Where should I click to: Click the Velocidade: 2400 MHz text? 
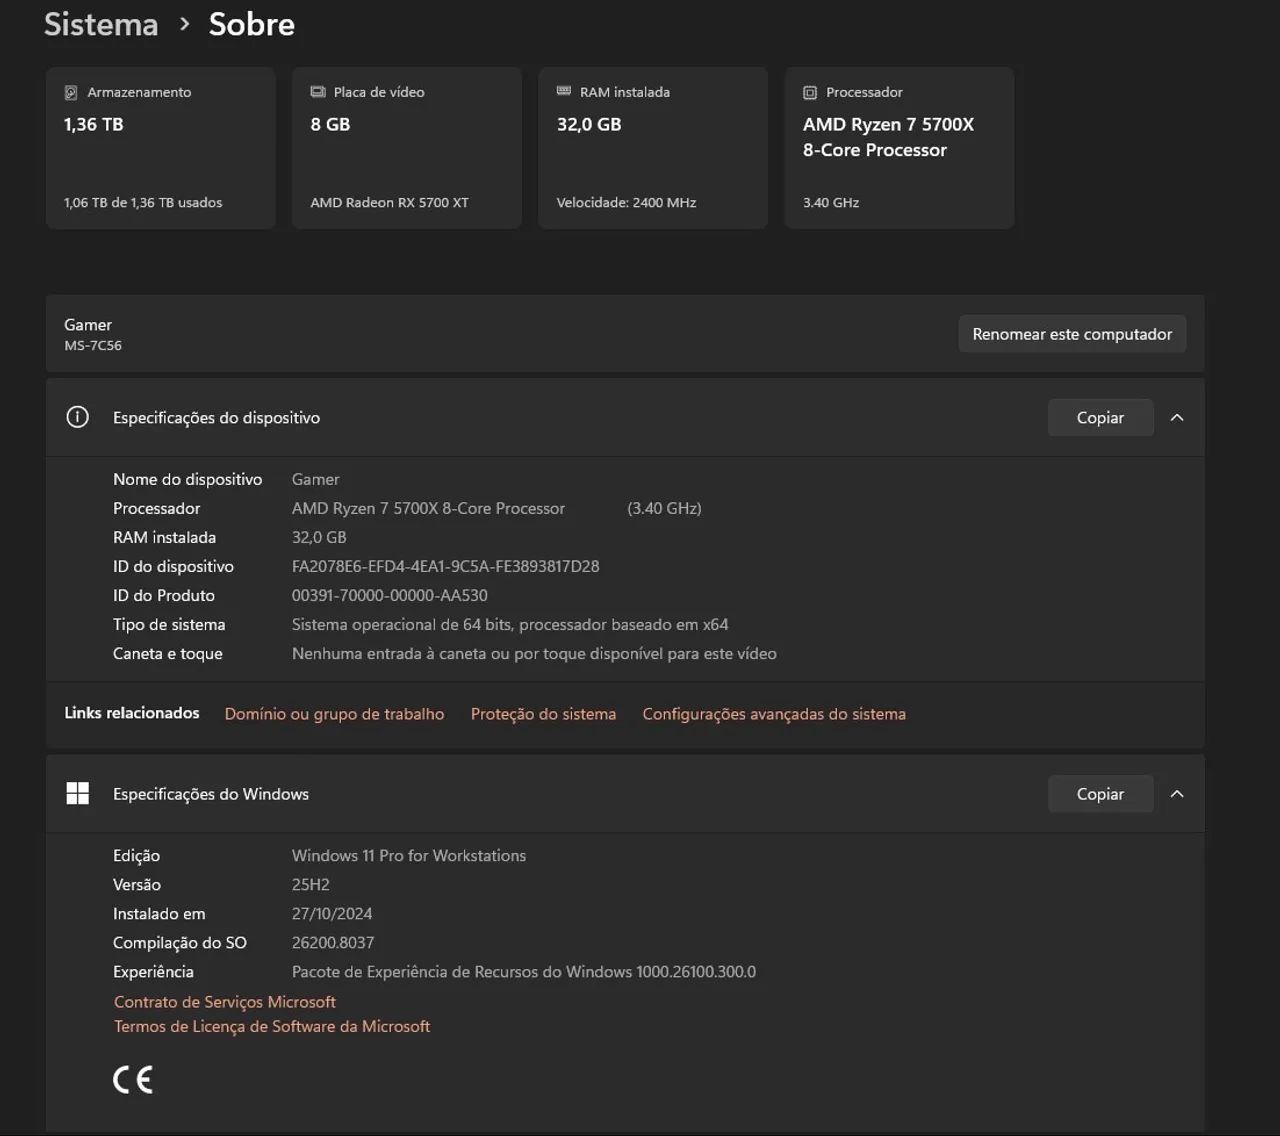tap(626, 202)
